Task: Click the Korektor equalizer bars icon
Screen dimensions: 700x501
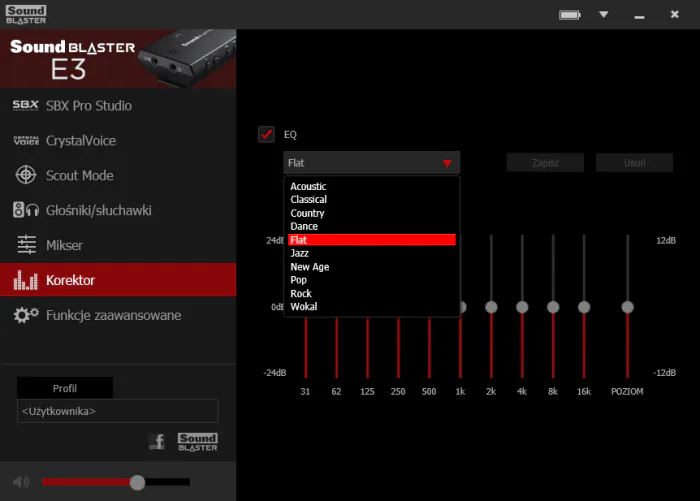Action: (25, 280)
